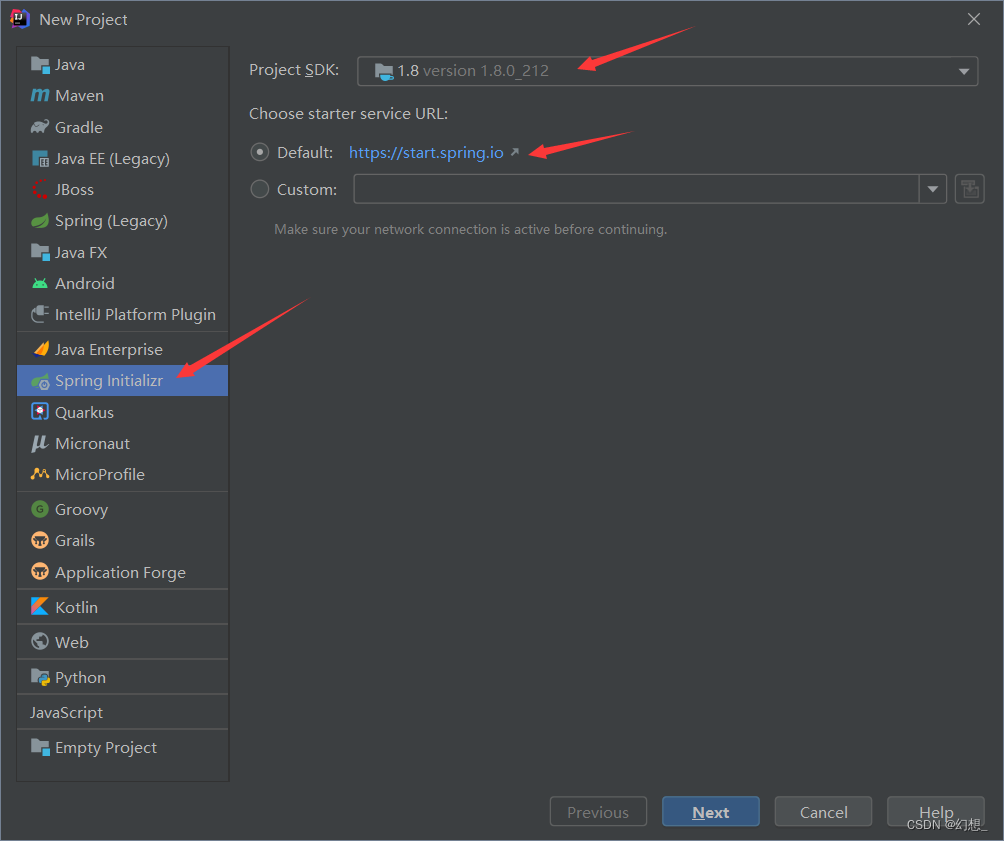Click the Maven 'm' icon
The width and height of the screenshot is (1004, 841).
(x=40, y=95)
